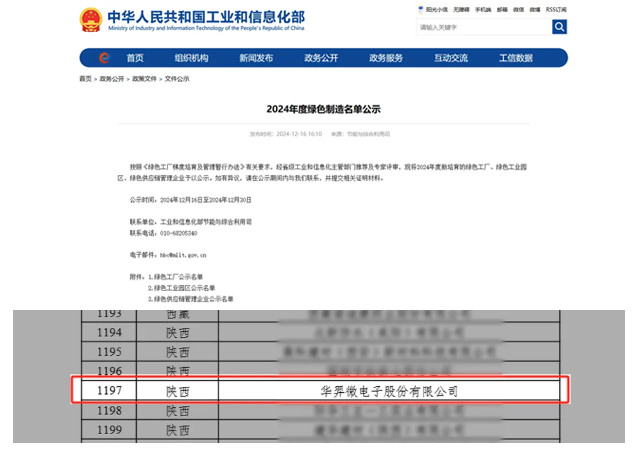This screenshot has height=471, width=634.
Task: Open the 邮箱 mailbox link
Action: [502, 9]
